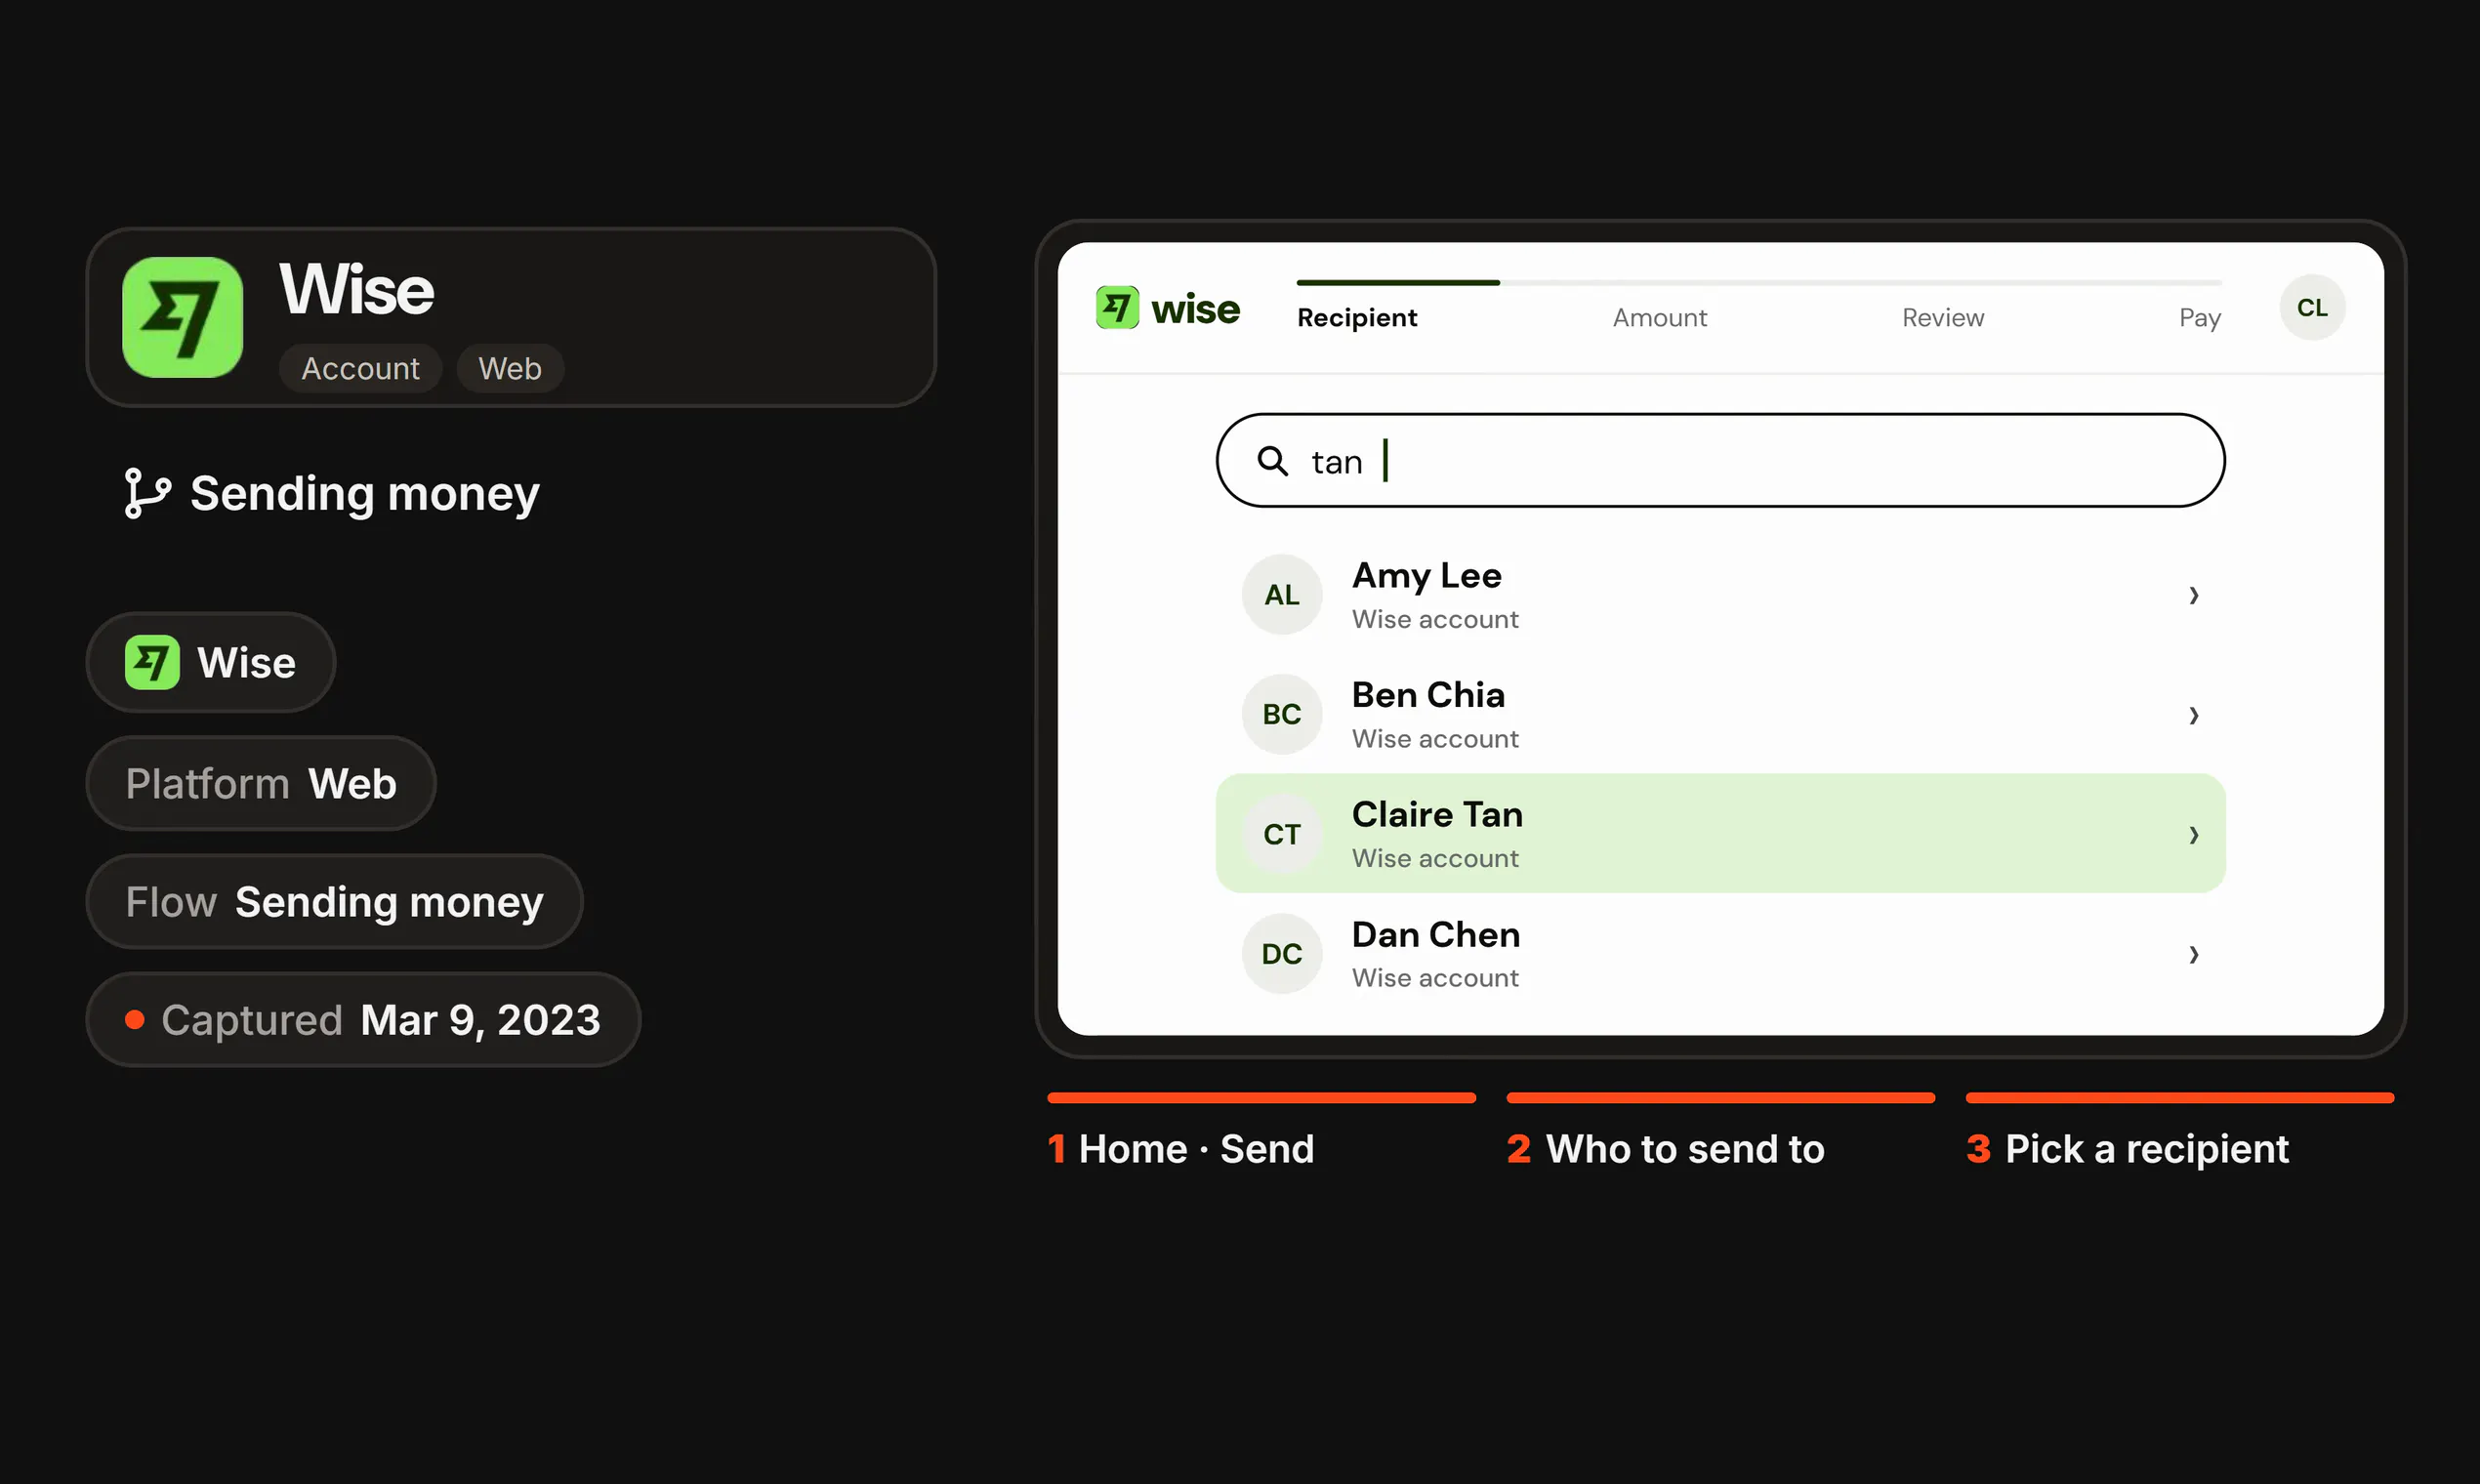Focus the recipient search field containing tan
This screenshot has width=2480, height=1484.
click(x=1720, y=460)
